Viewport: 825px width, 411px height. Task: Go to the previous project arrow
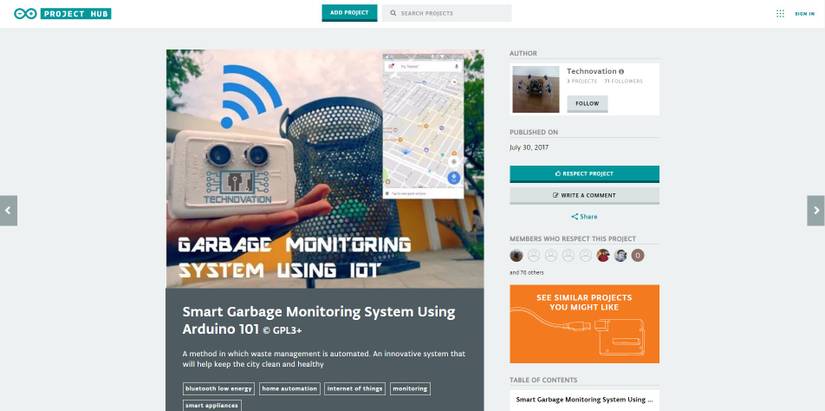8,210
